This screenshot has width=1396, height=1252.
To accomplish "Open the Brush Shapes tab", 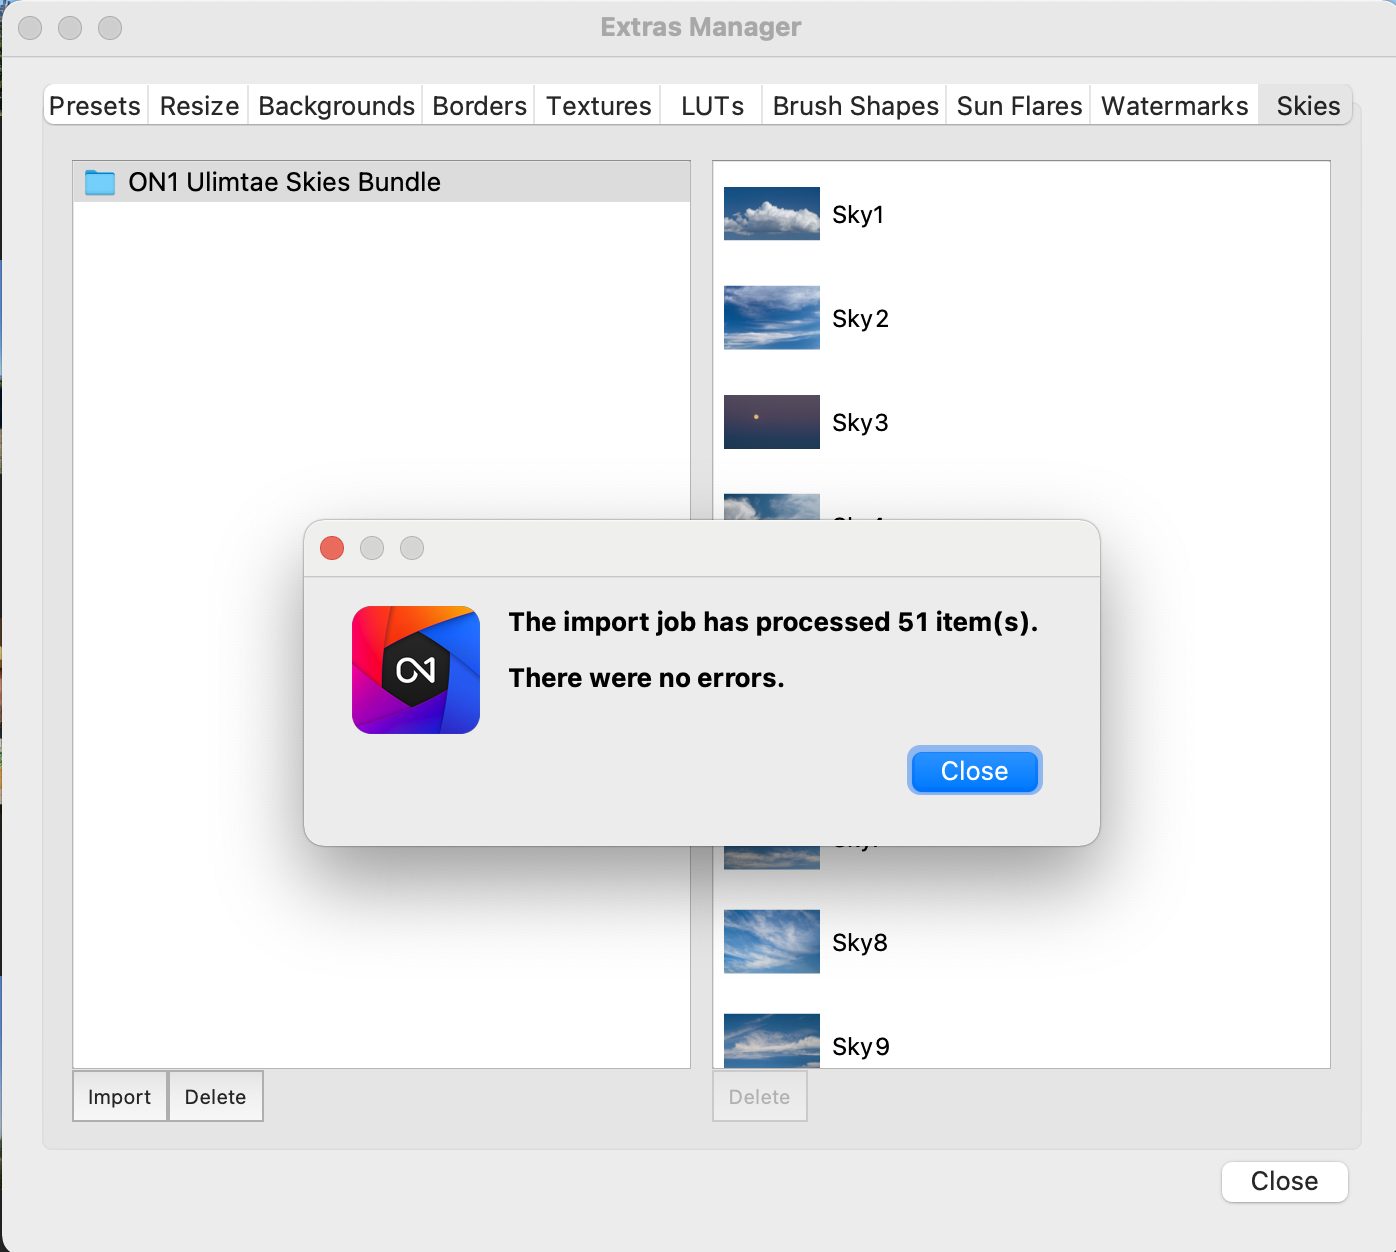I will click(855, 106).
